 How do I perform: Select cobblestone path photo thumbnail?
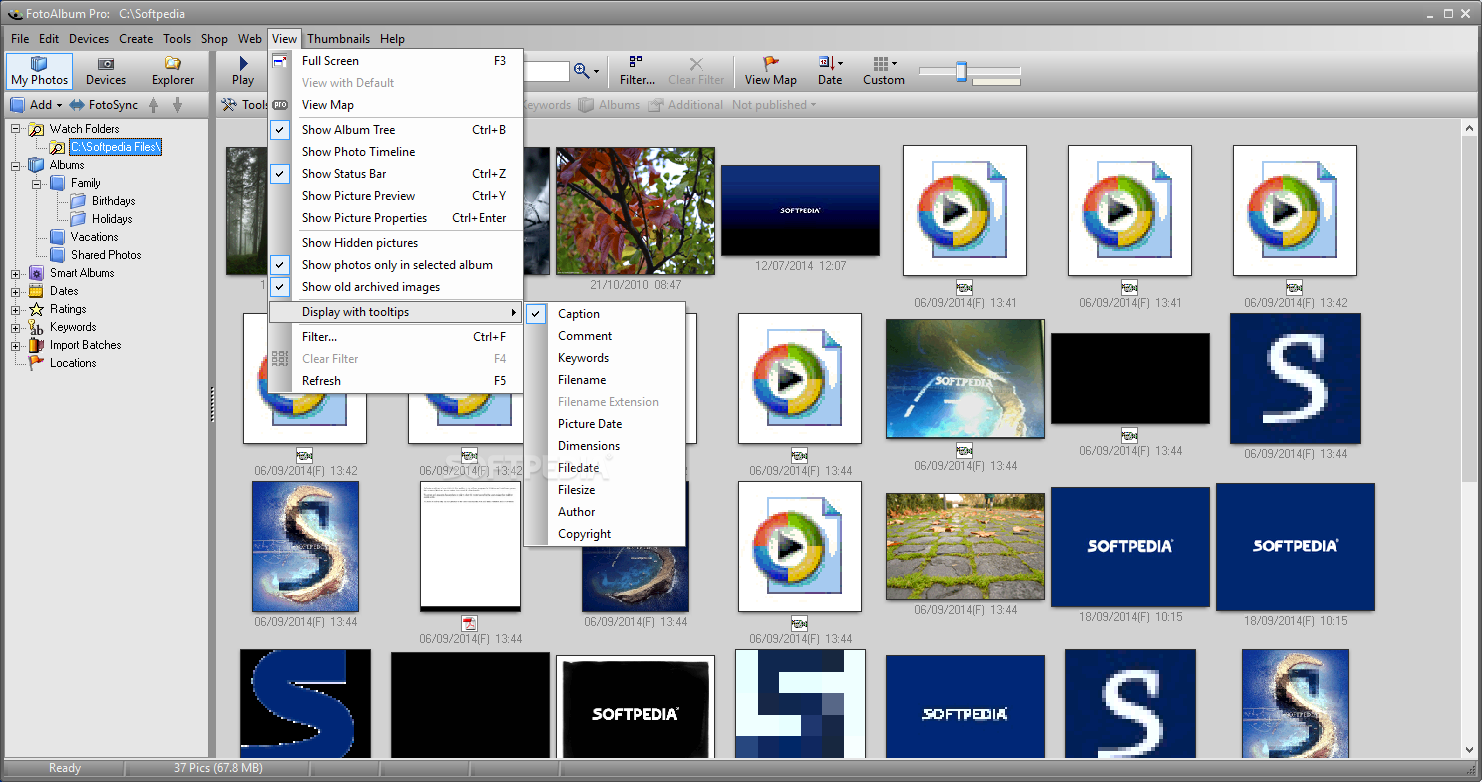[965, 546]
